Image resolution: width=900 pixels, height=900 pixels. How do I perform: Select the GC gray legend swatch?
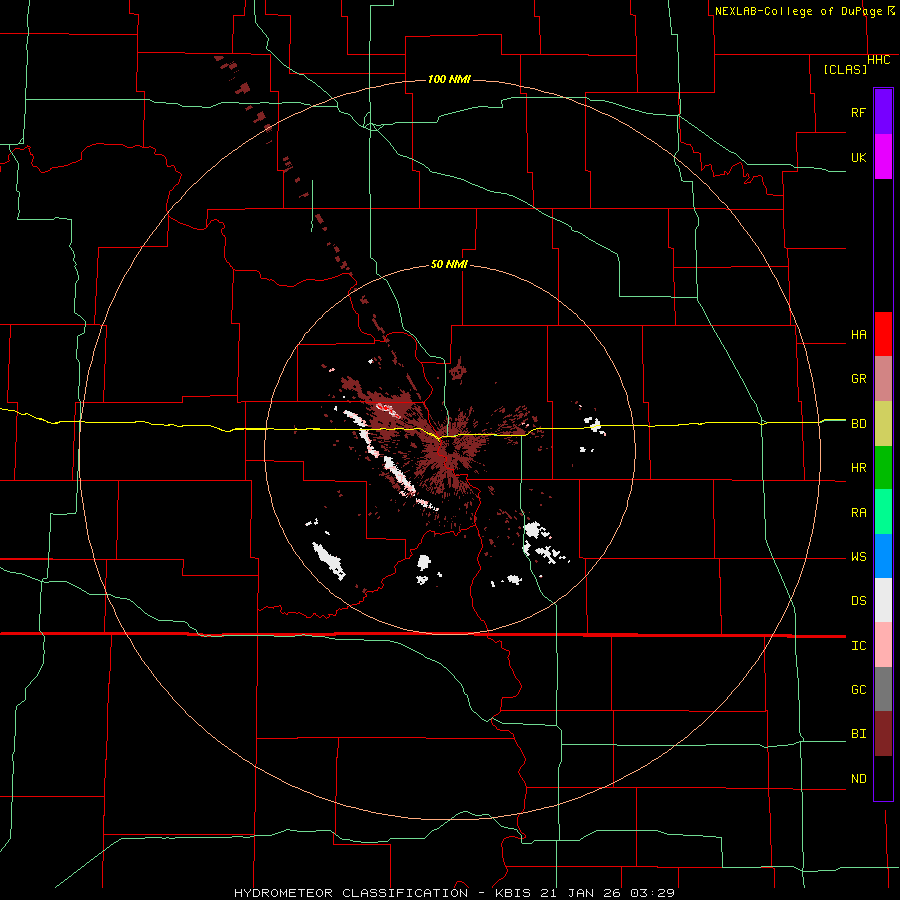click(883, 689)
